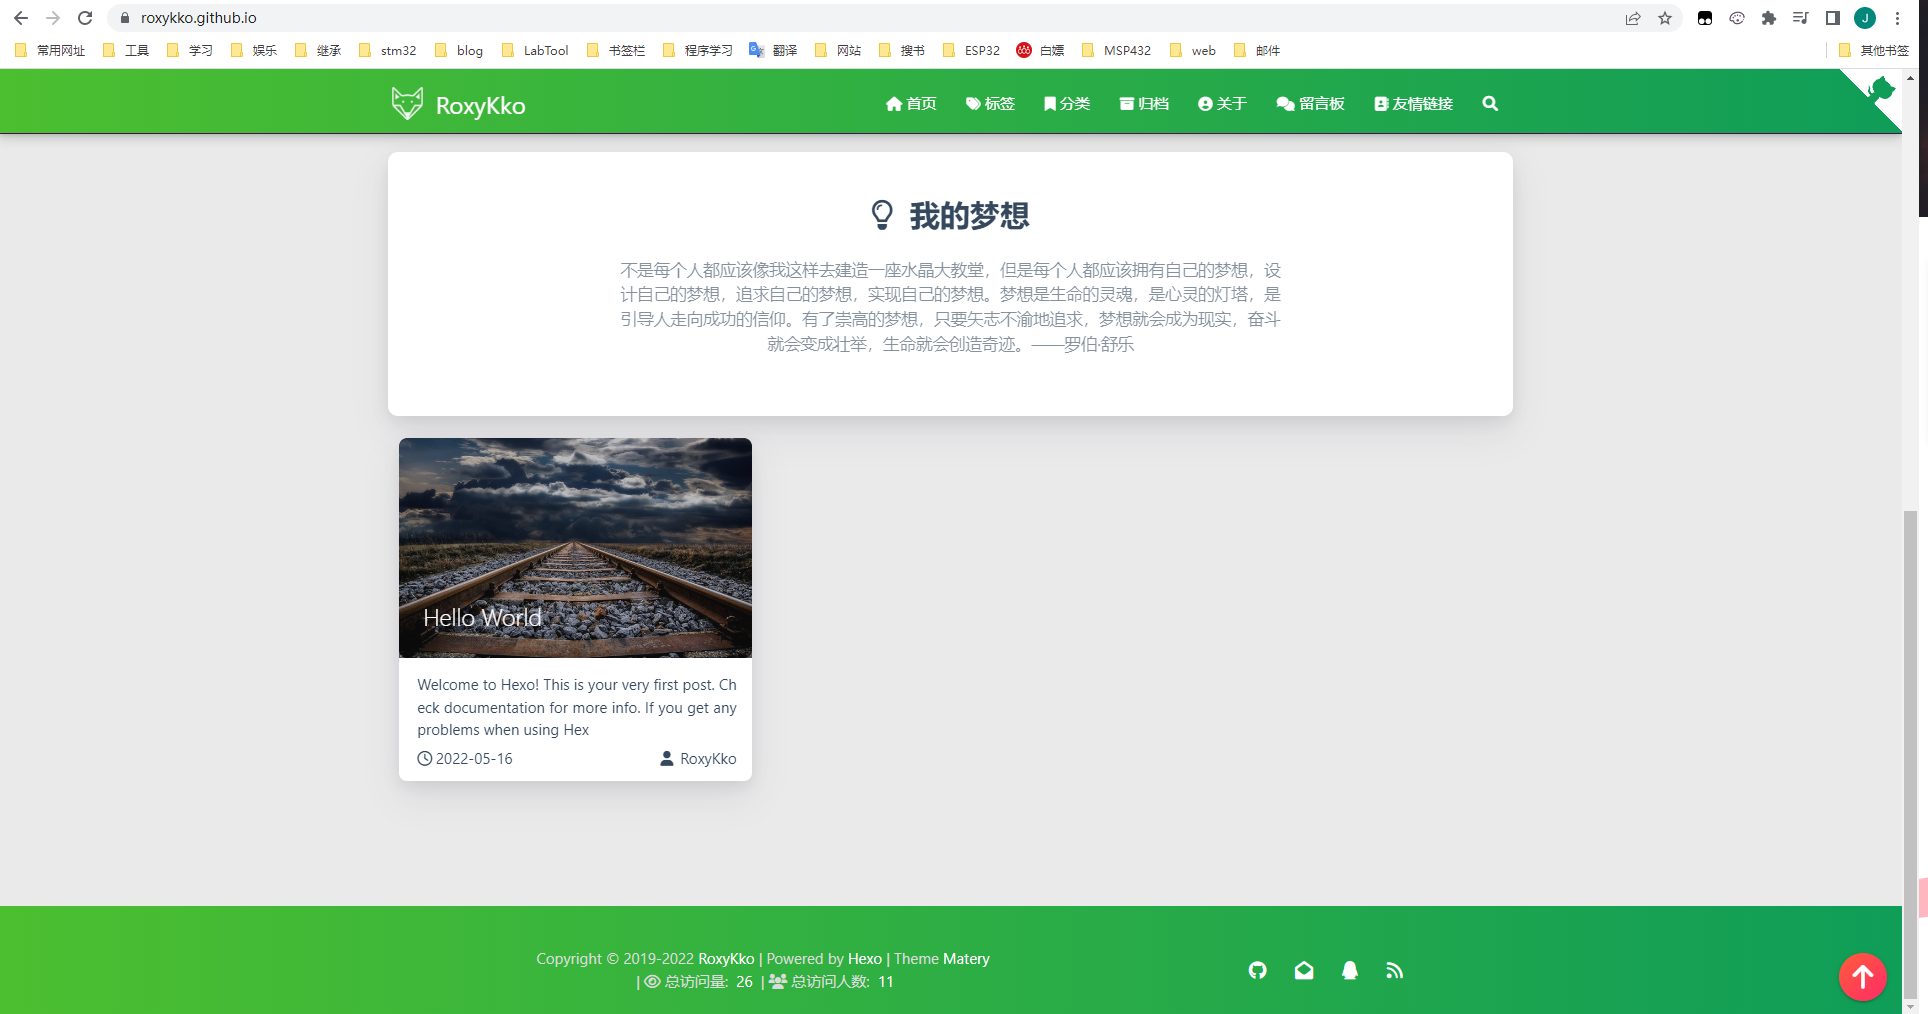This screenshot has width=1928, height=1014.
Task: Open the Hexo link in footer
Action: pos(865,959)
